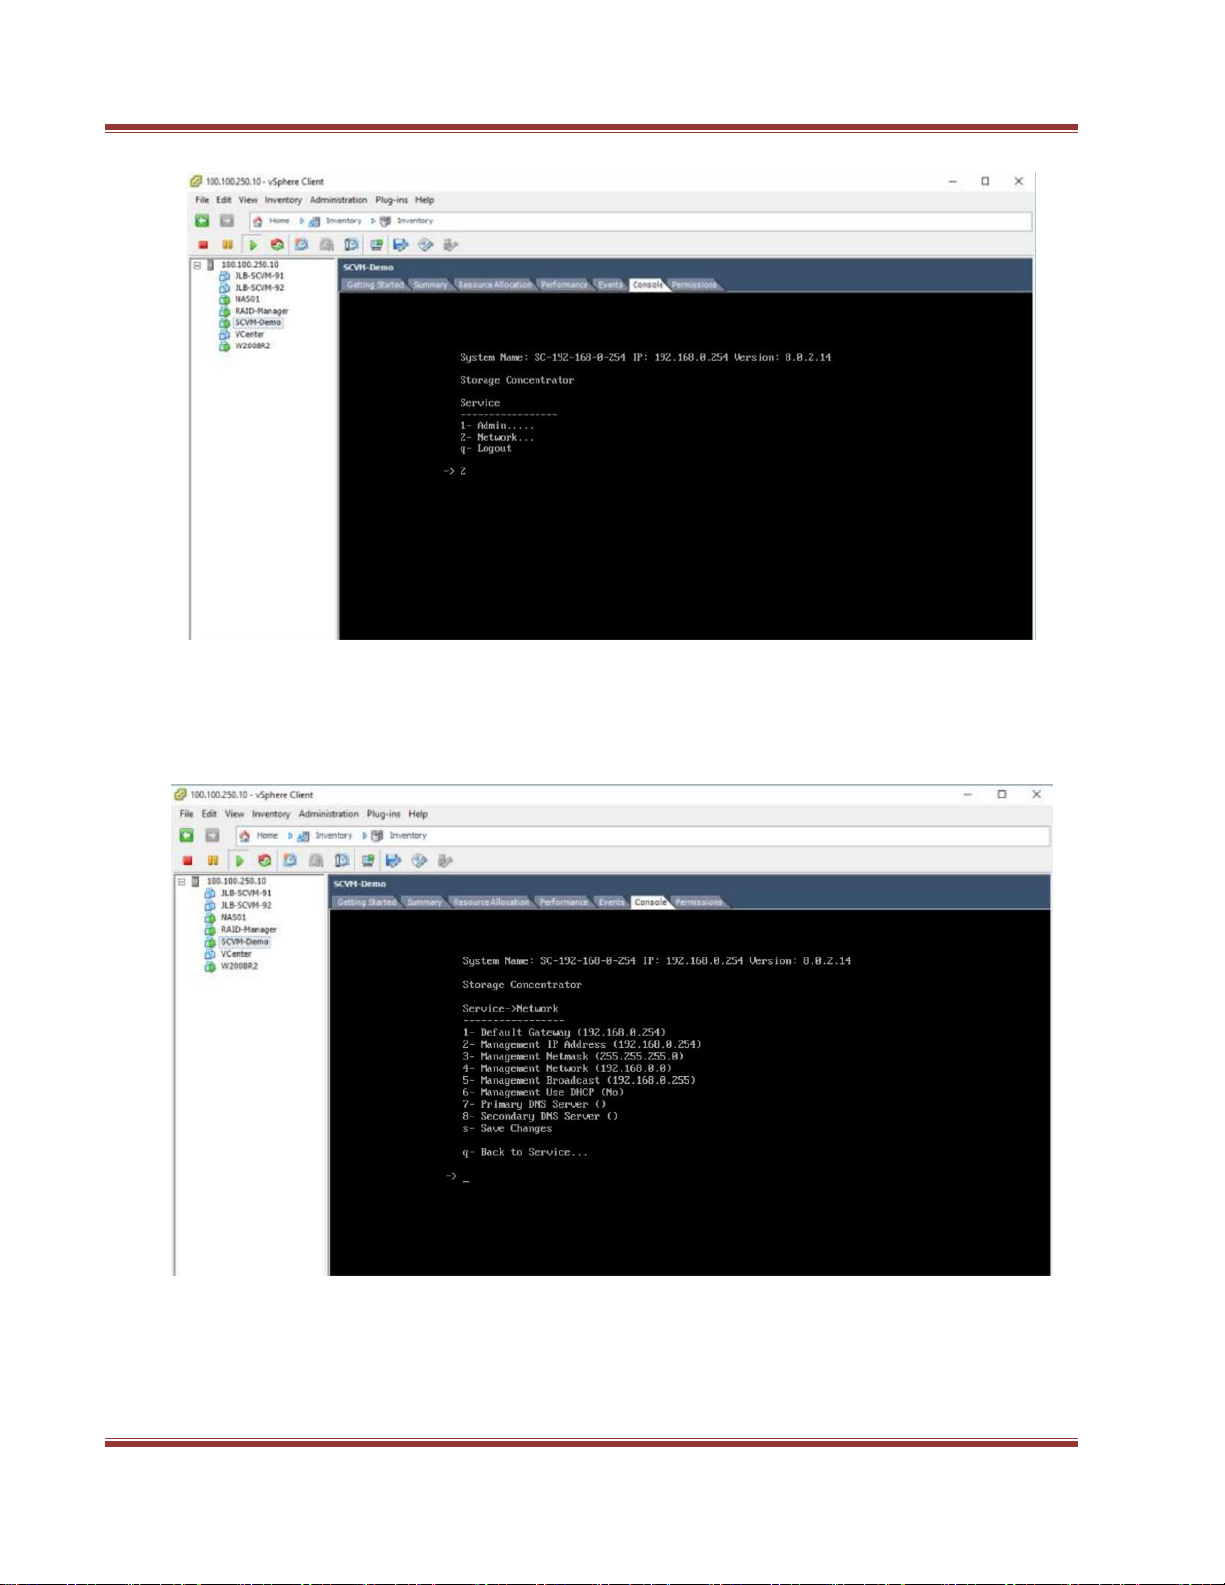Switch to Events tab in the lower window

coord(611,902)
